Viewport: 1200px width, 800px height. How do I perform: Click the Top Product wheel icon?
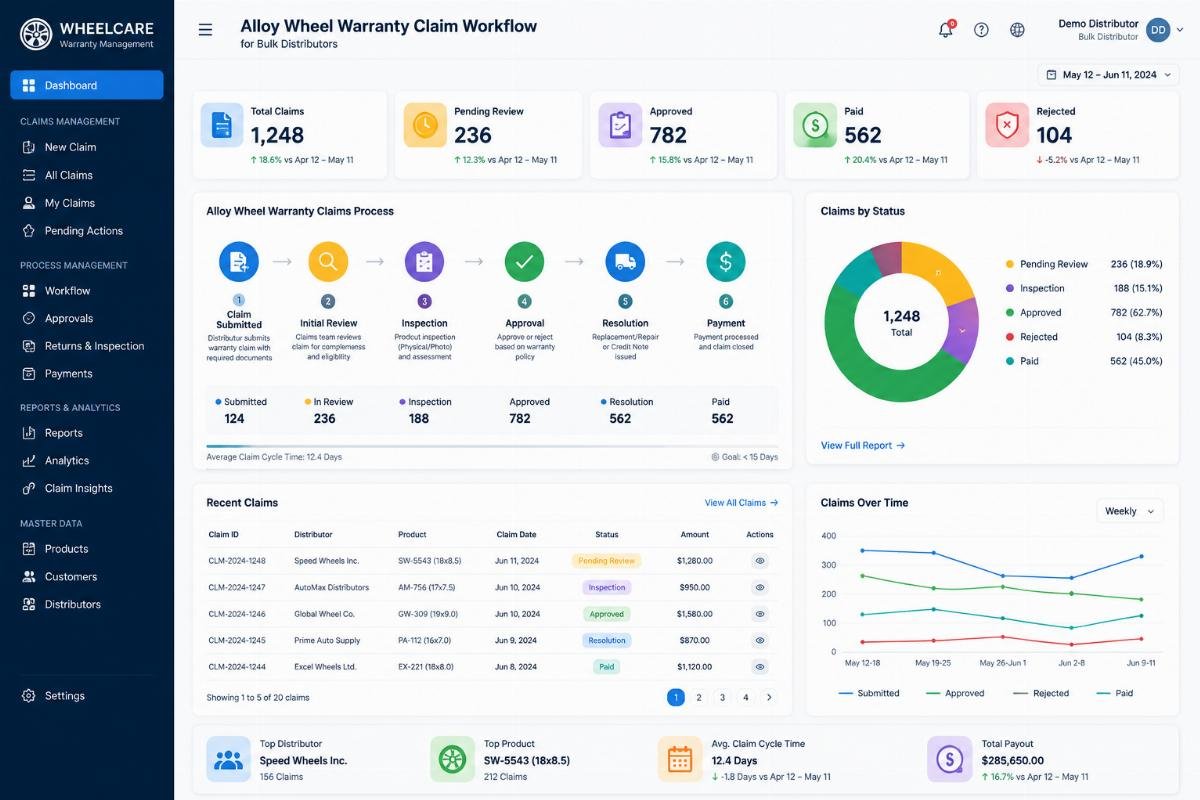point(452,759)
